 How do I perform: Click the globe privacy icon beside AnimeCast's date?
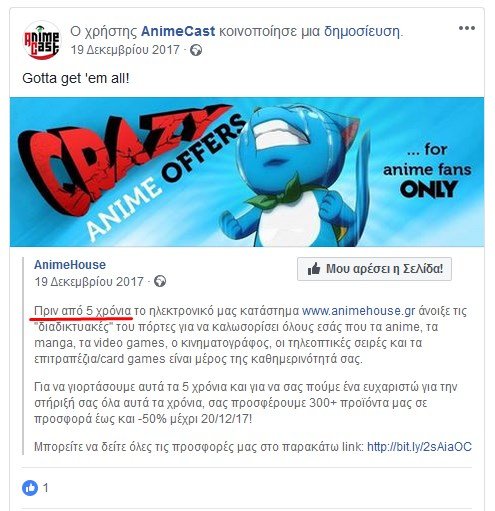tap(196, 50)
